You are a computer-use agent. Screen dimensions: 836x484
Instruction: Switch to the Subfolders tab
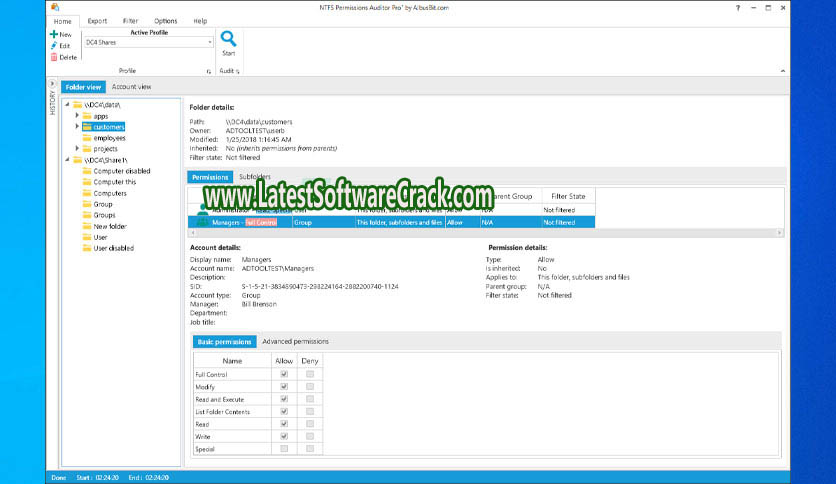[255, 176]
